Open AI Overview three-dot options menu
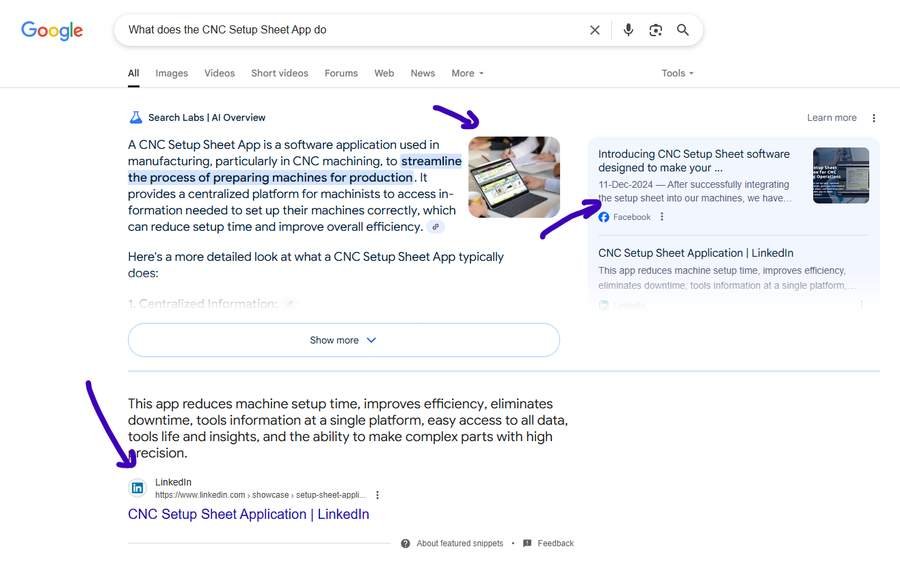The image size is (900, 564). [x=874, y=118]
